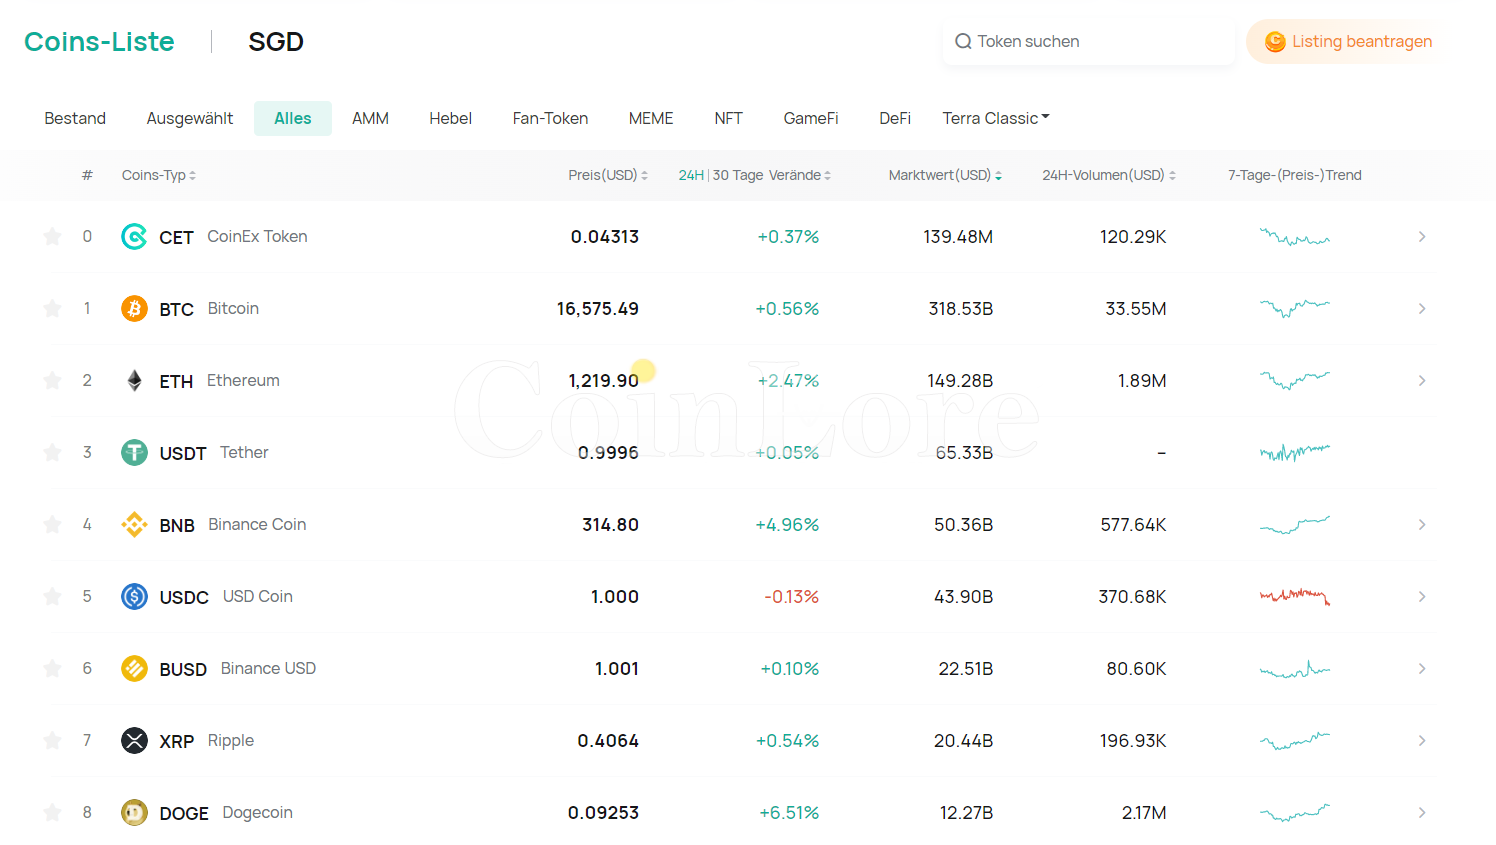
Task: View the USDC red trend sparkline
Action: [x=1295, y=596]
